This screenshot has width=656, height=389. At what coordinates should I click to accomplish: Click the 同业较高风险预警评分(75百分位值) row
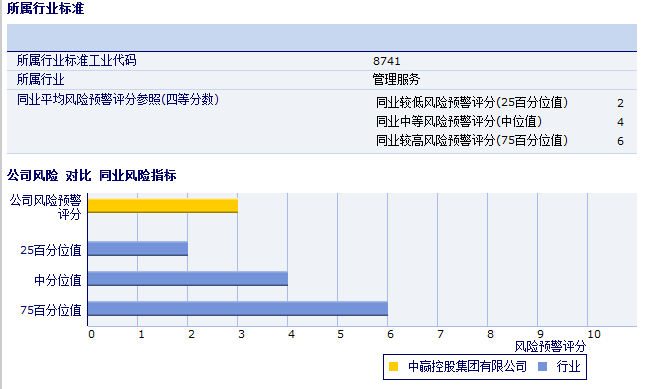[500, 141]
